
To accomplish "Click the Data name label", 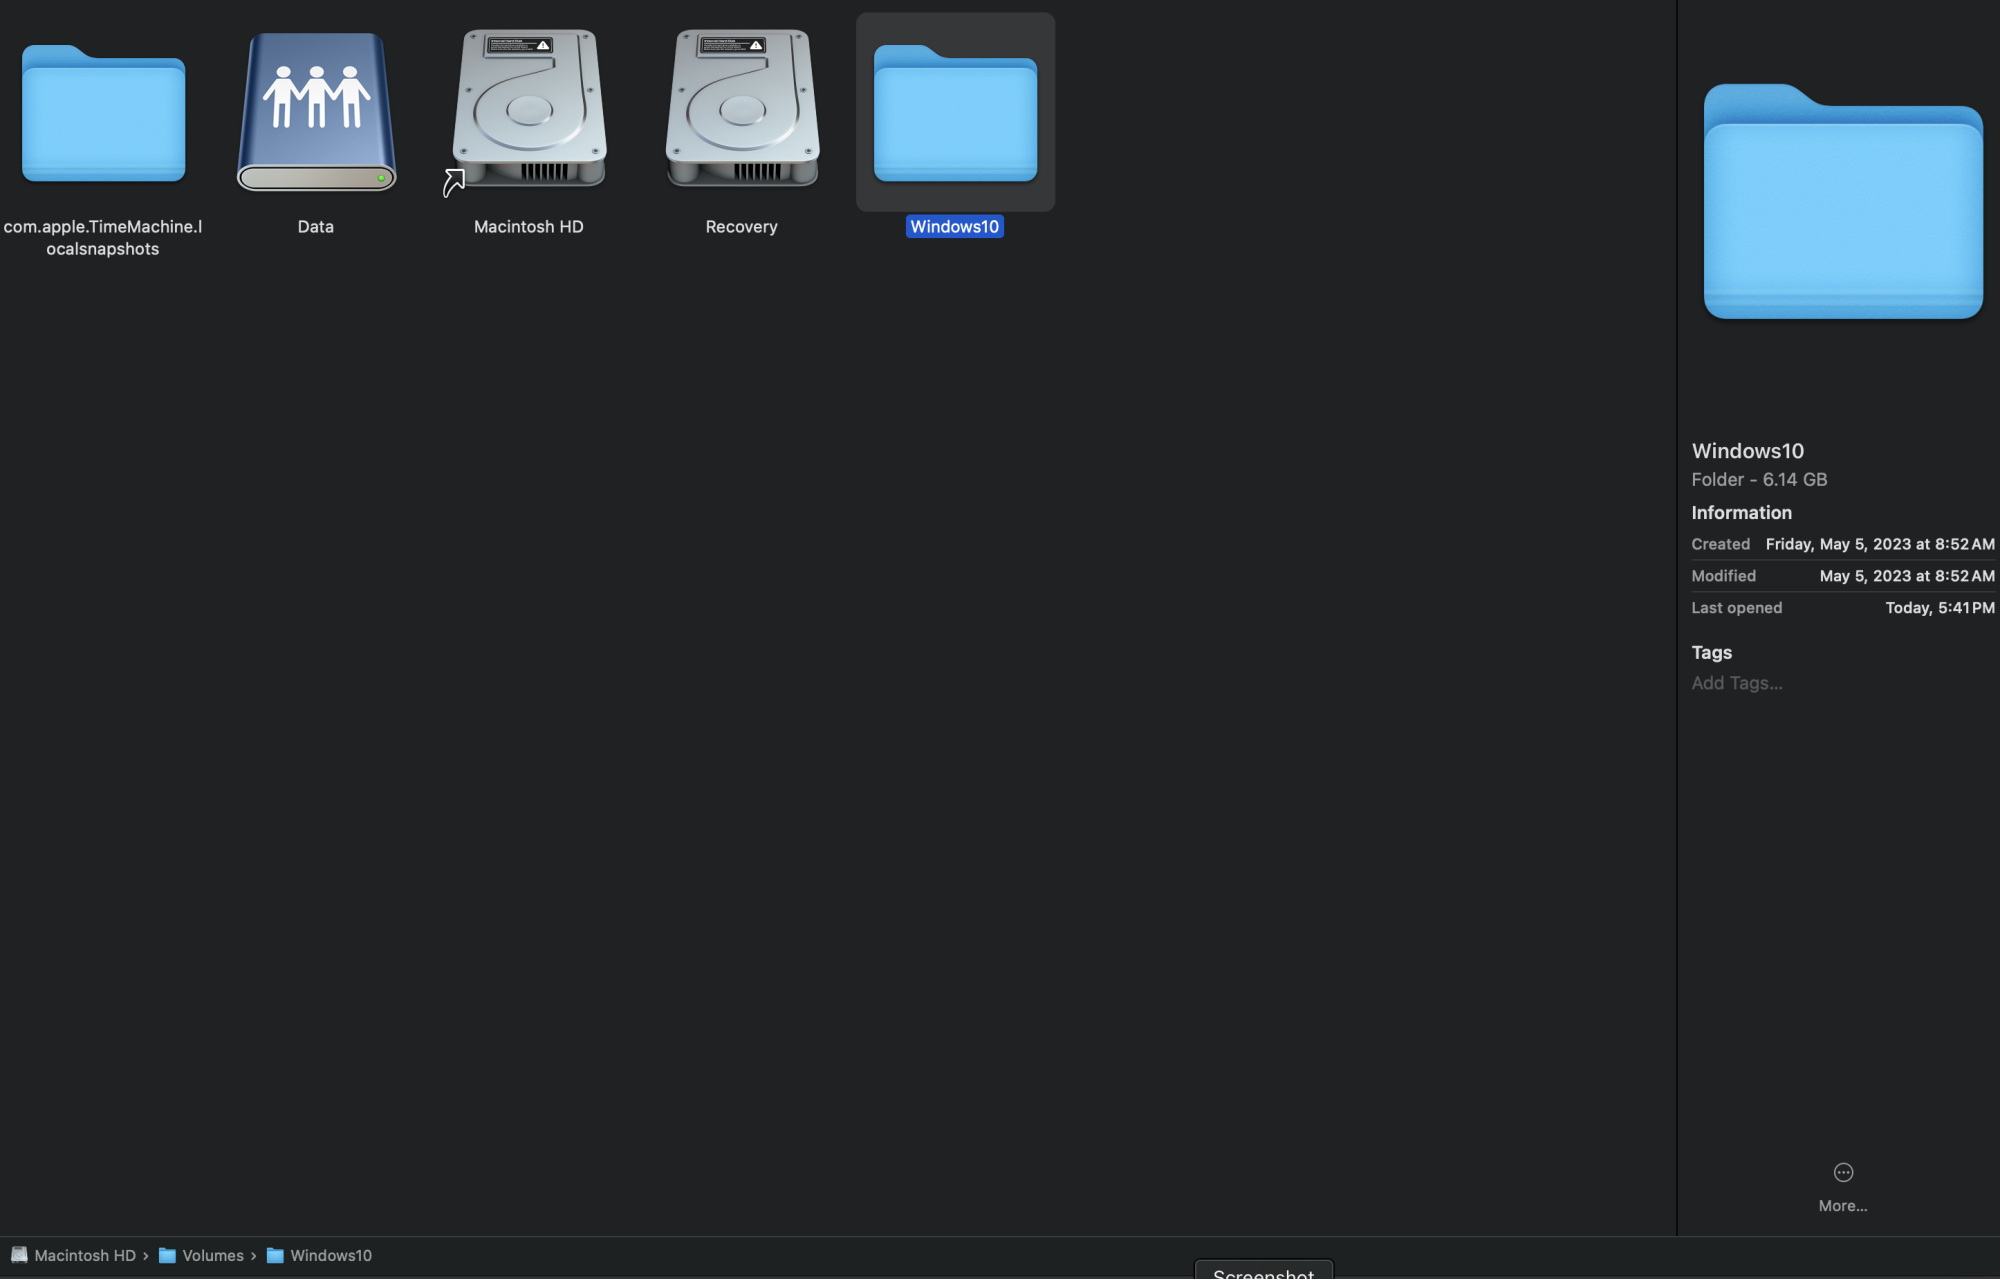I will [315, 227].
